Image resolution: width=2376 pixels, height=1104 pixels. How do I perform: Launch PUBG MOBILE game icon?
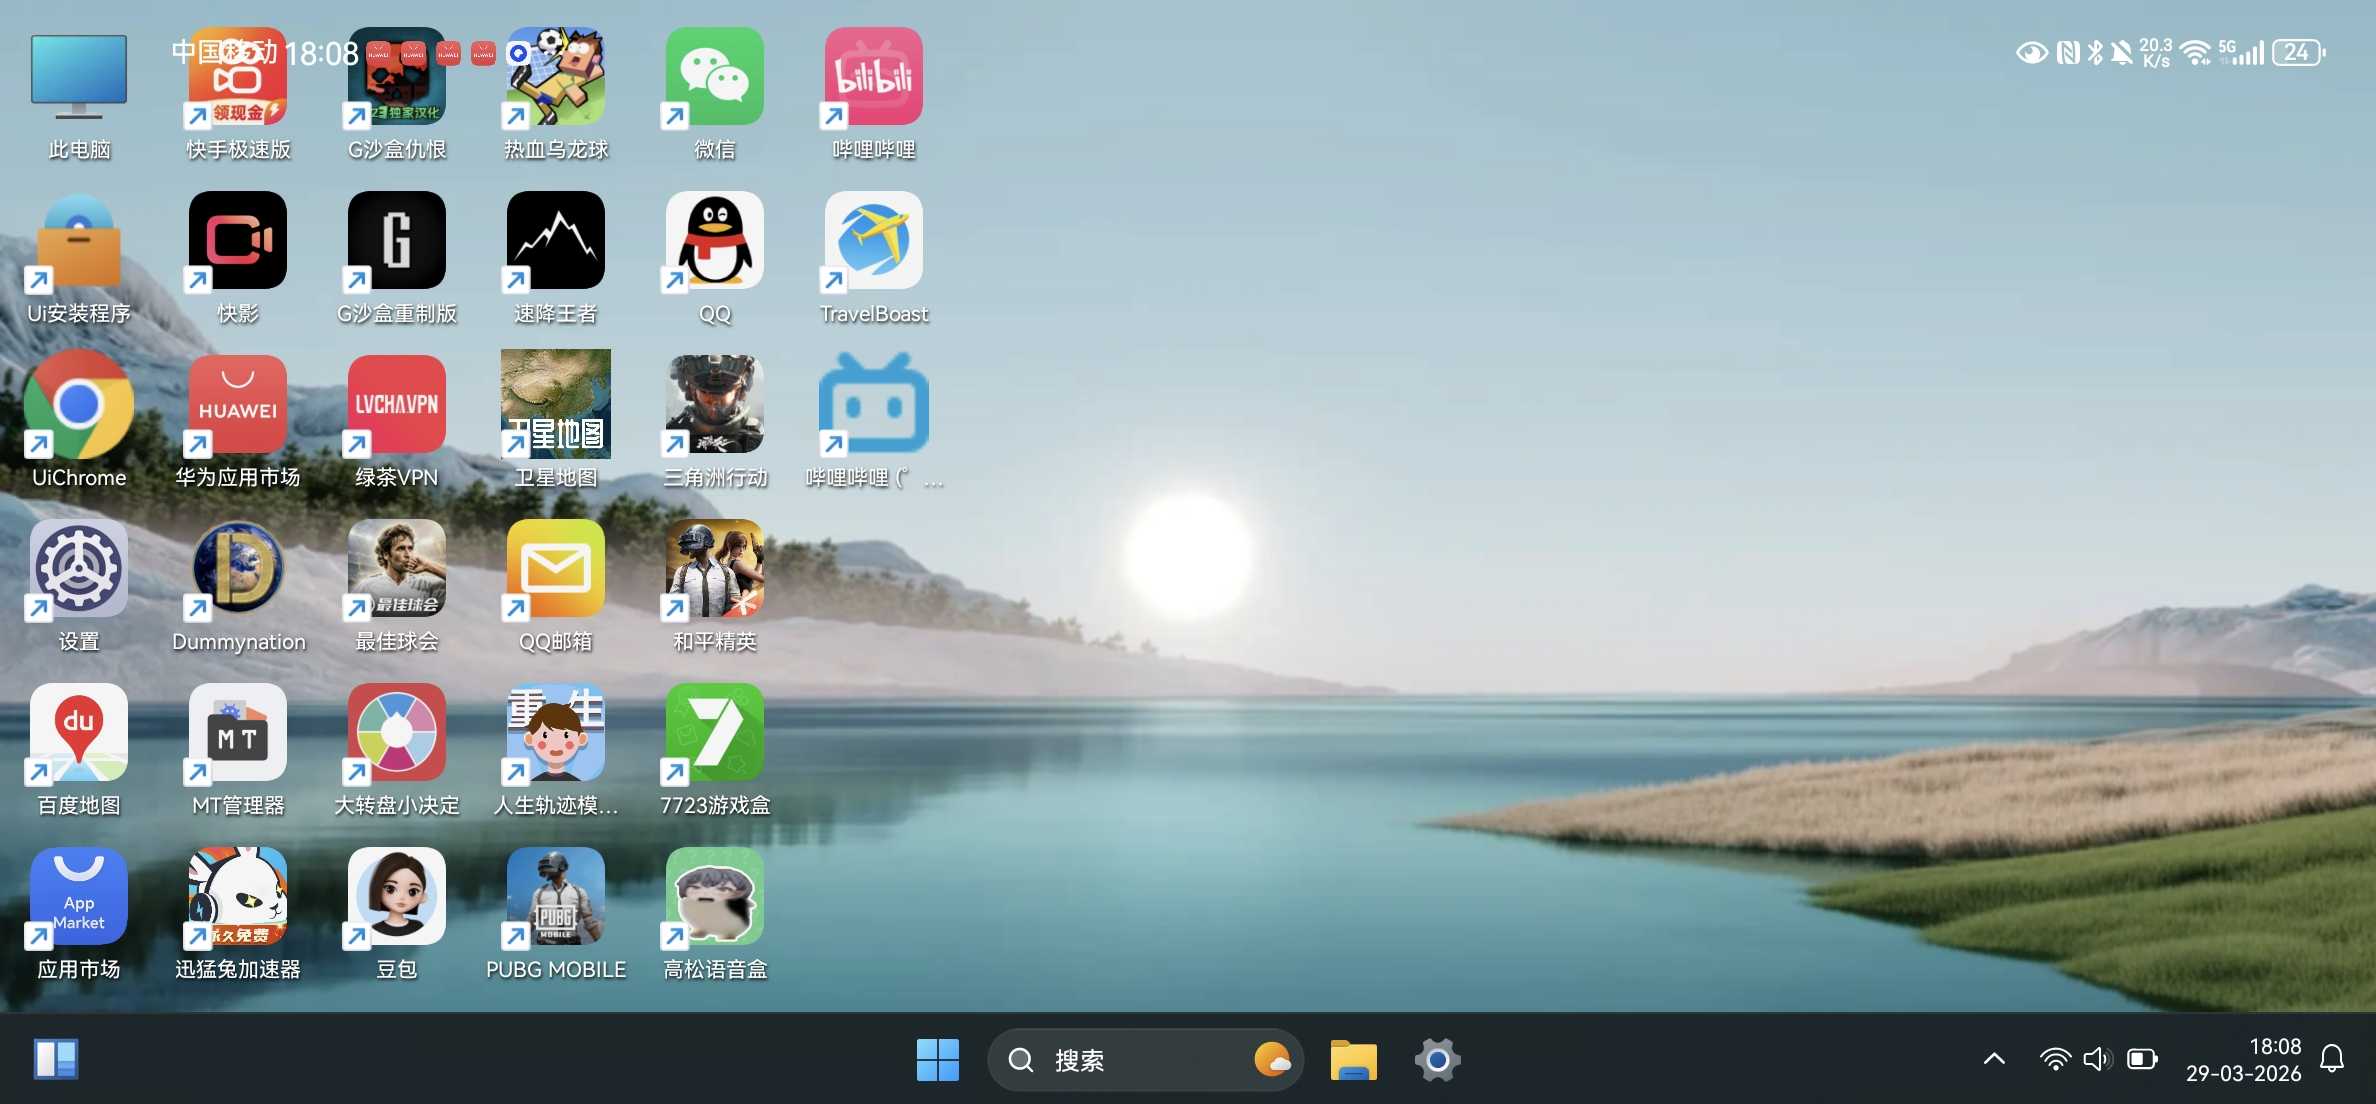555,897
